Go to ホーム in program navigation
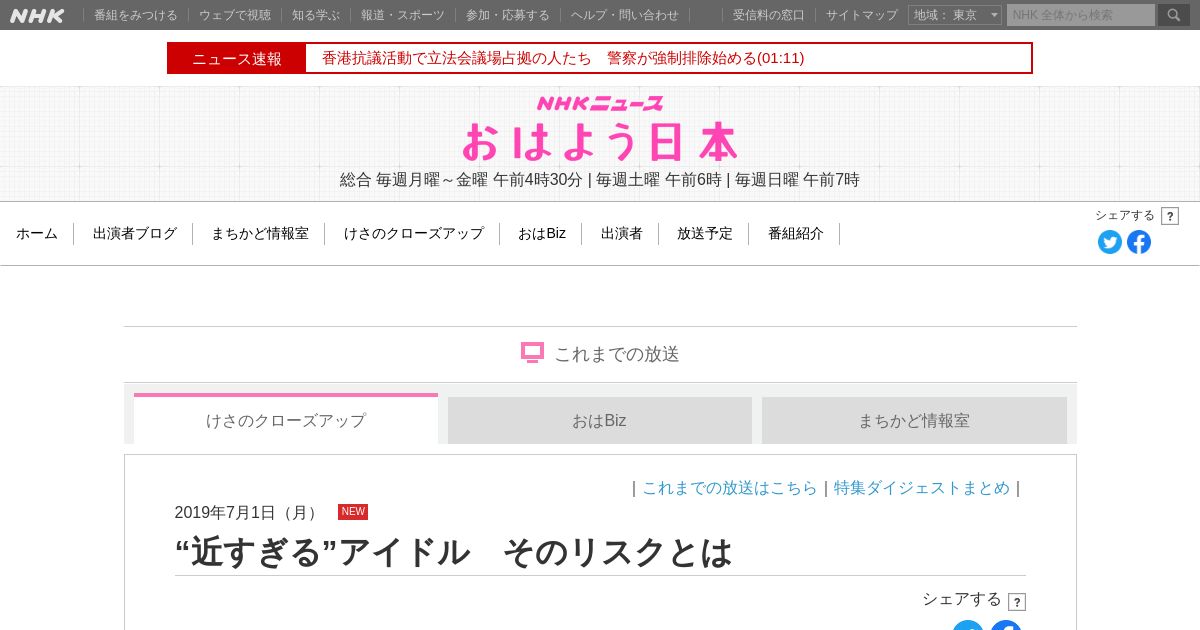The height and width of the screenshot is (630, 1200). click(37, 233)
